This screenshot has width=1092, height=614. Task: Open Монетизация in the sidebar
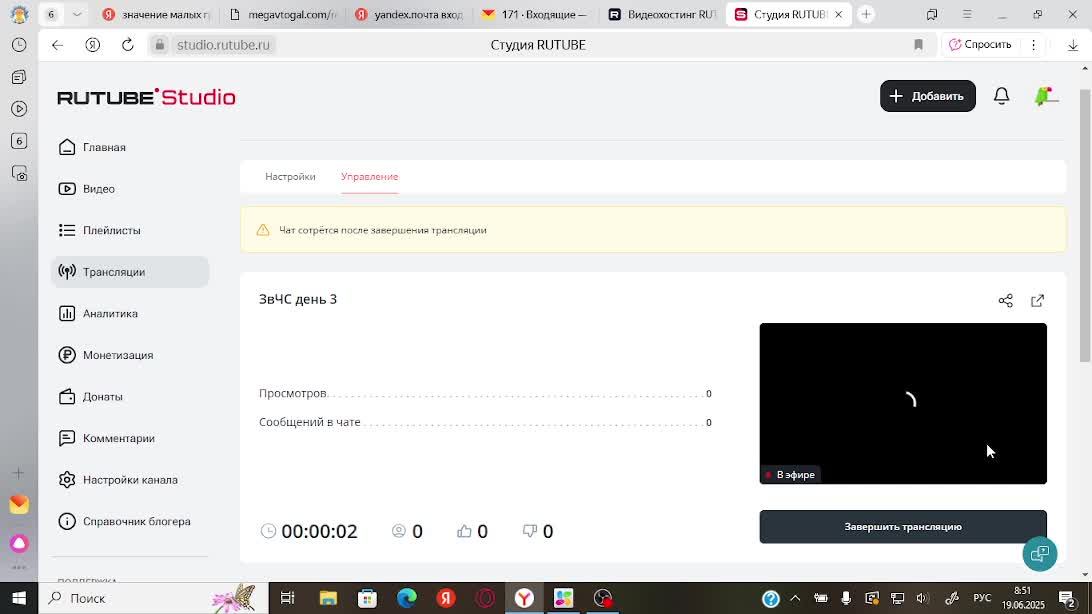130,355
